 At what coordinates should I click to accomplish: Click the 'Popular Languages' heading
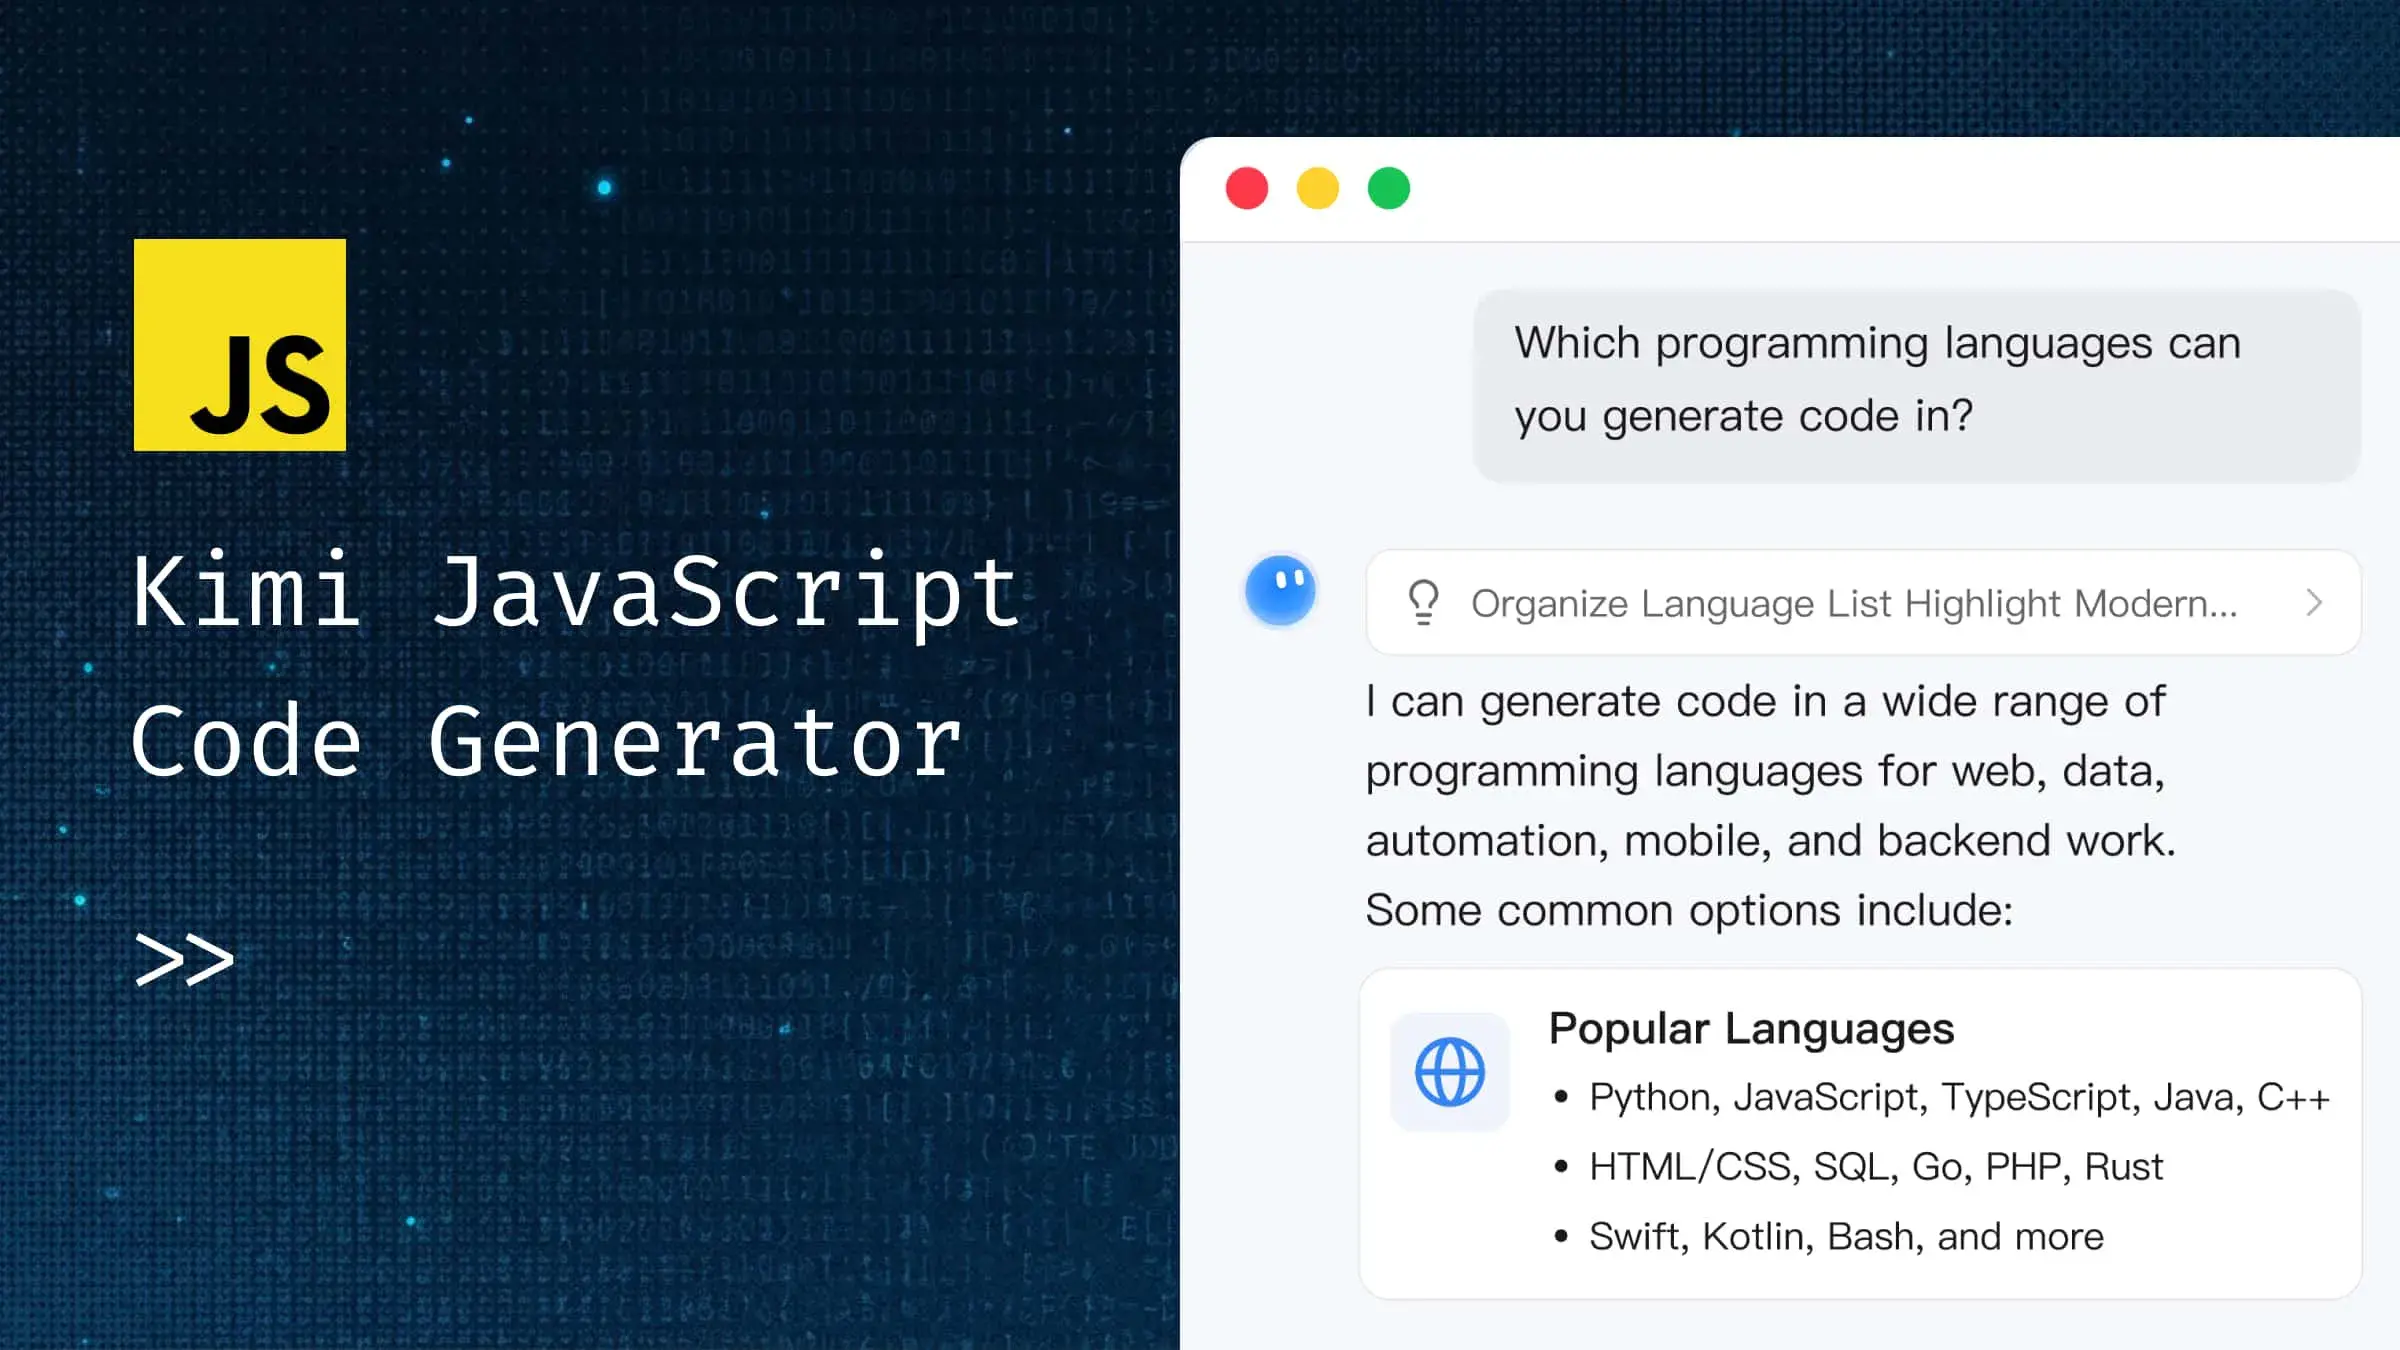(1751, 1028)
